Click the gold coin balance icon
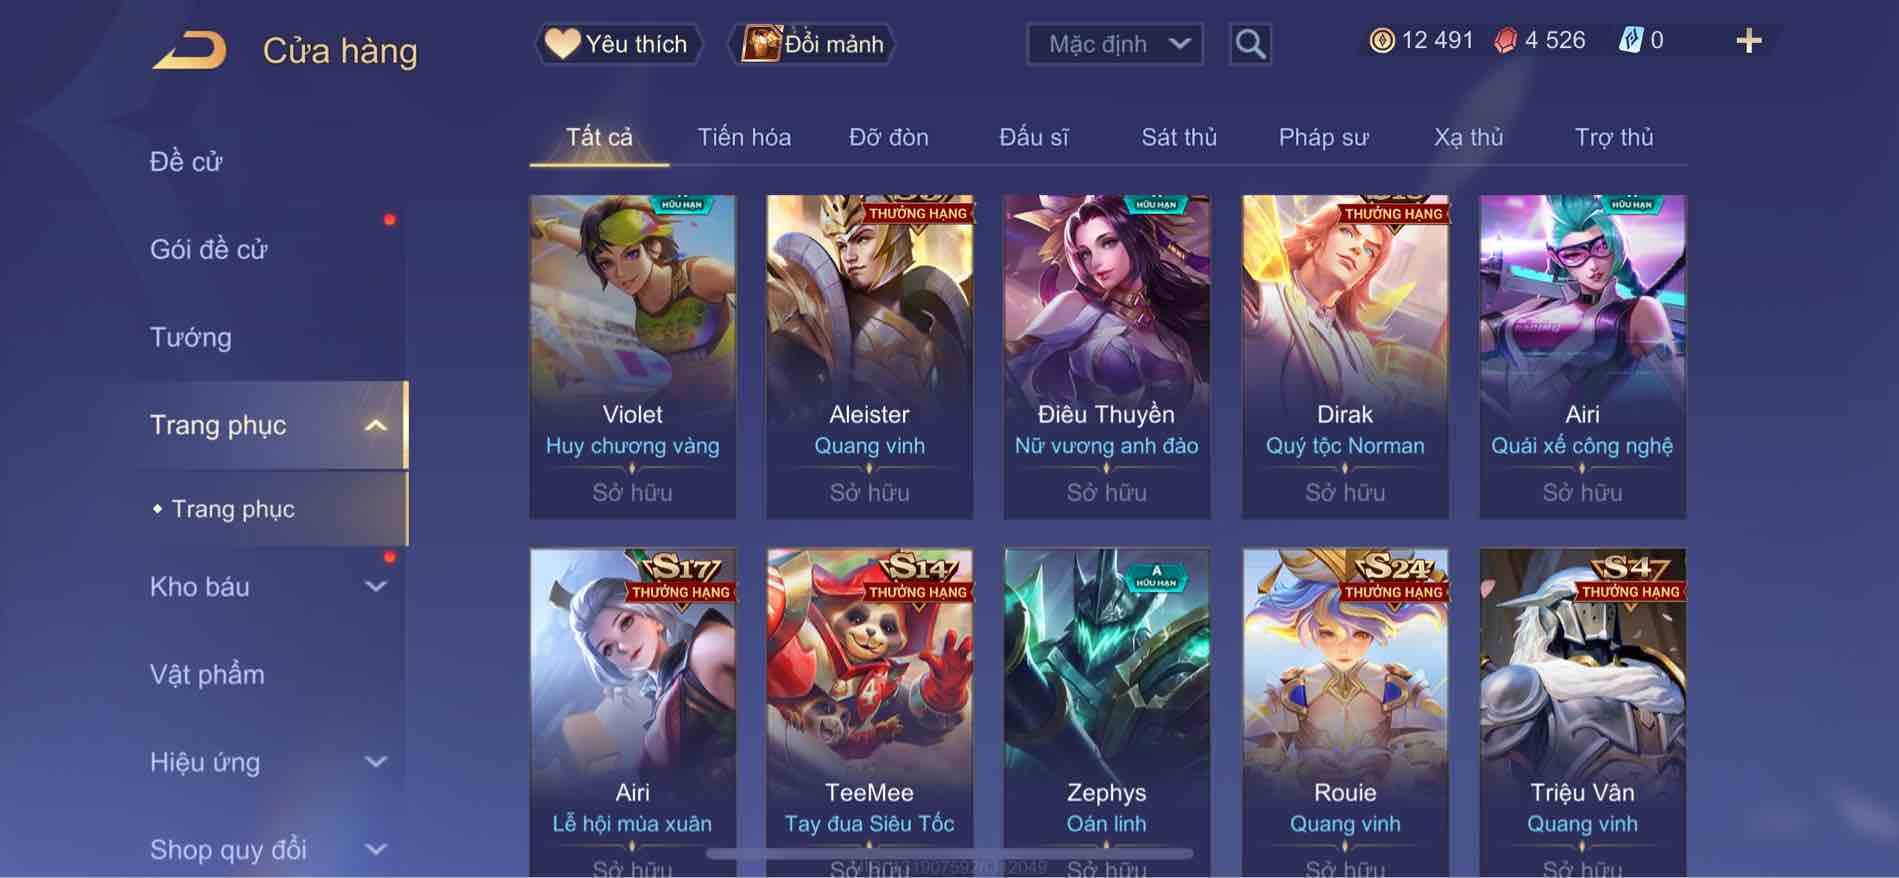This screenshot has width=1899, height=878. click(x=1381, y=41)
